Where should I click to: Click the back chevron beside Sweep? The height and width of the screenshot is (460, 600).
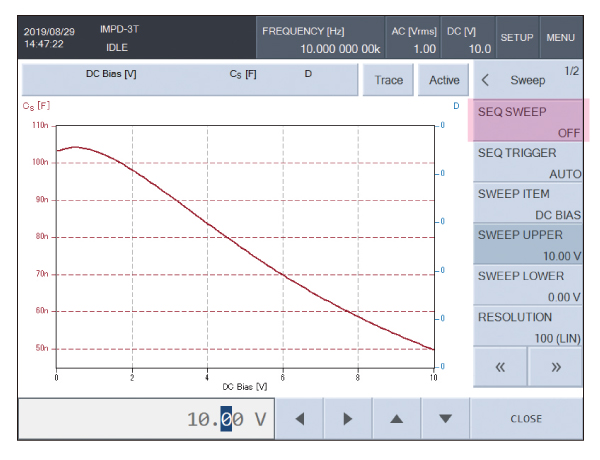click(485, 79)
